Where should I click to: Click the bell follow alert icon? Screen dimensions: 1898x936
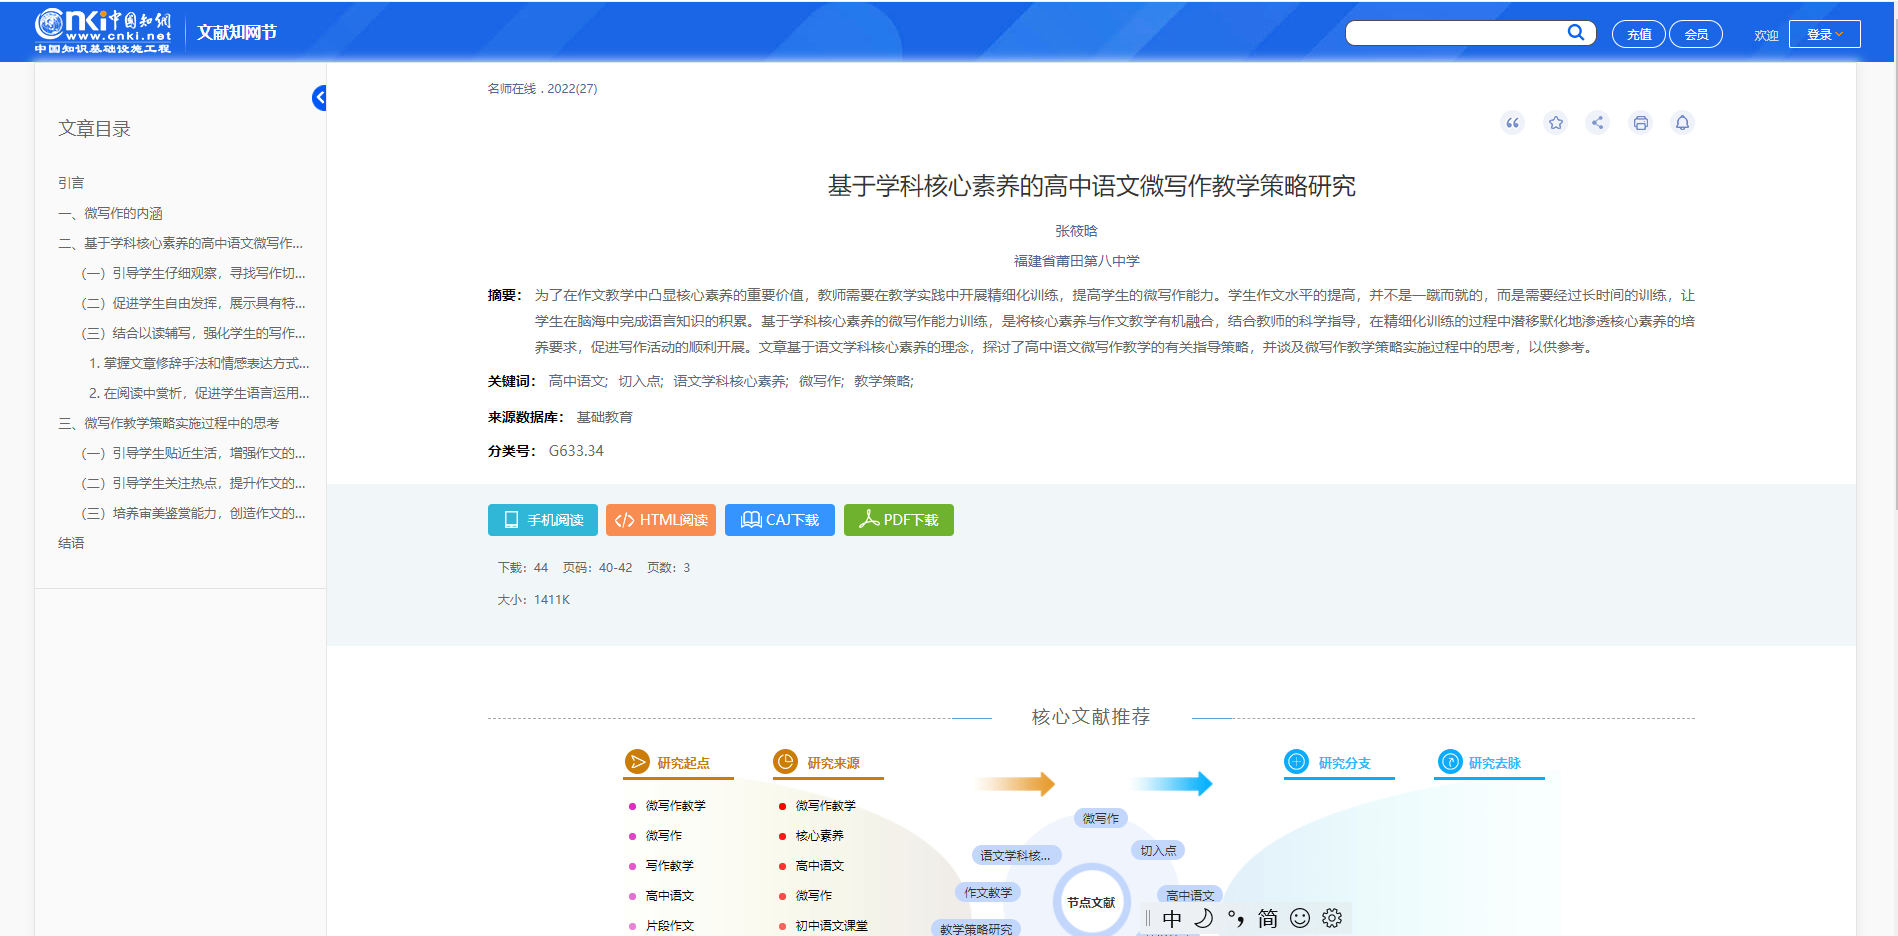point(1682,123)
